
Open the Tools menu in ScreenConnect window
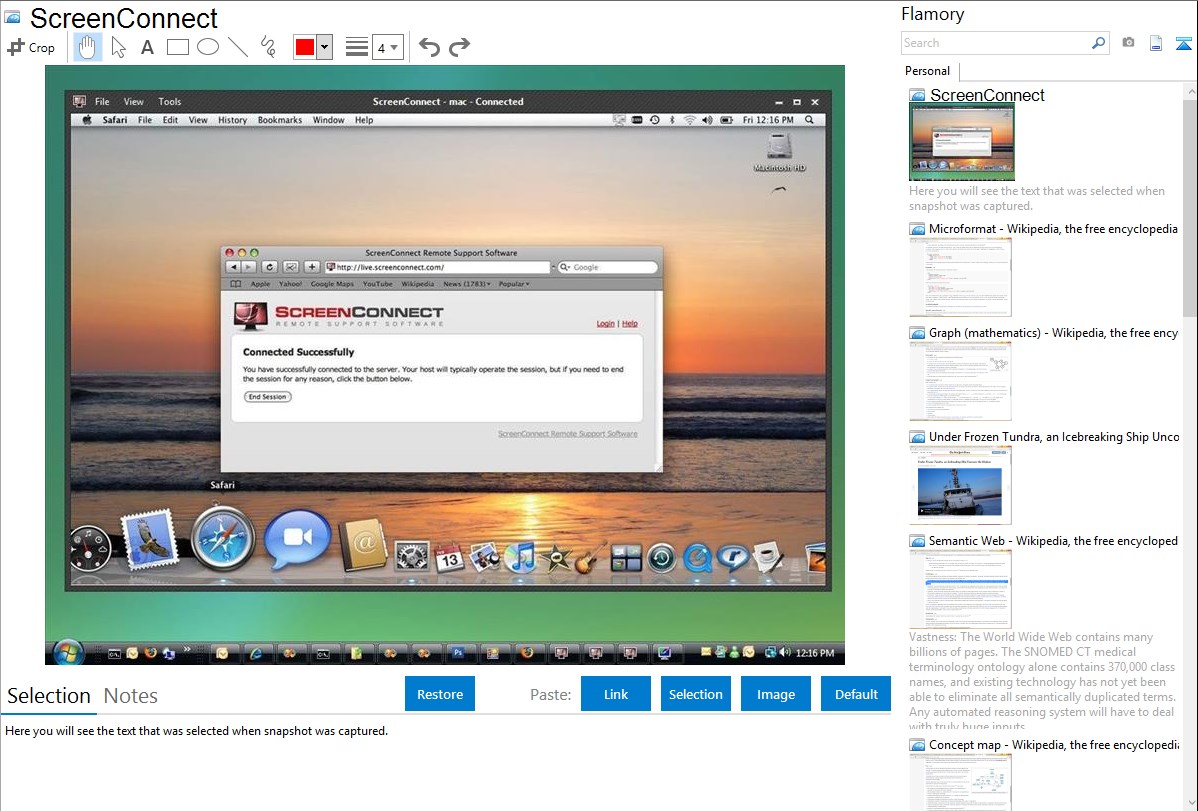(x=170, y=102)
